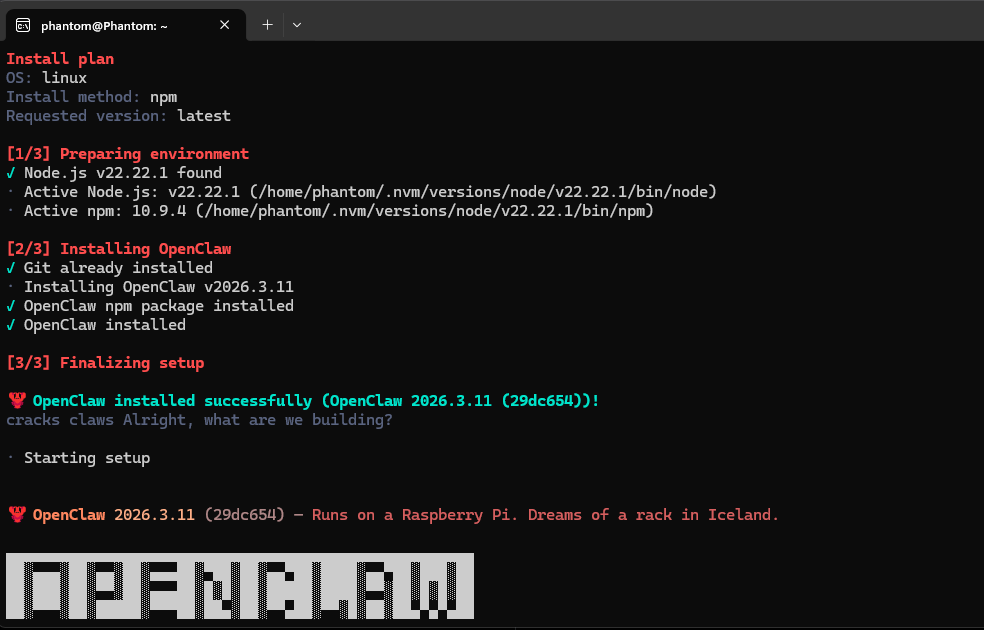Select the phantom@Phantom: ~ tab

click(126, 25)
